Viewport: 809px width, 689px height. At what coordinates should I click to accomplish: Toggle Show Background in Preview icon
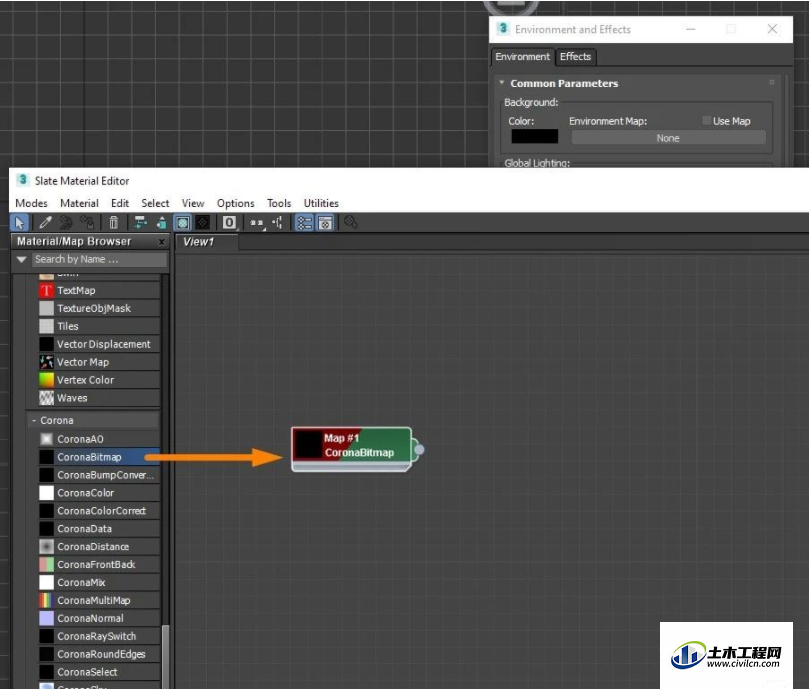pos(203,223)
